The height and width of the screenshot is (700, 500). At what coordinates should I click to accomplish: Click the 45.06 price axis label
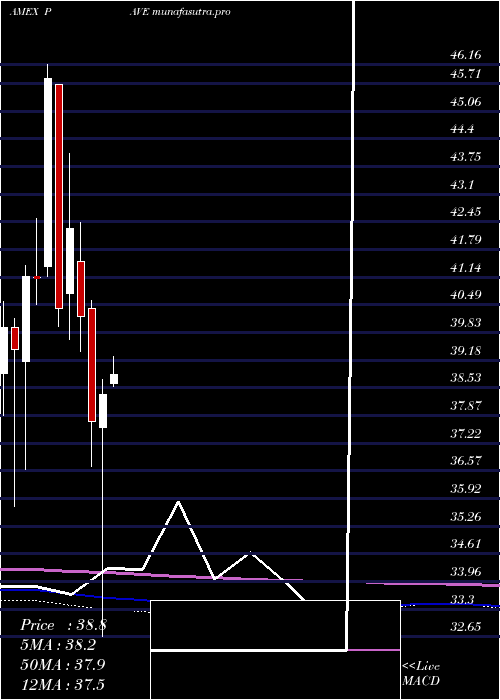(466, 102)
